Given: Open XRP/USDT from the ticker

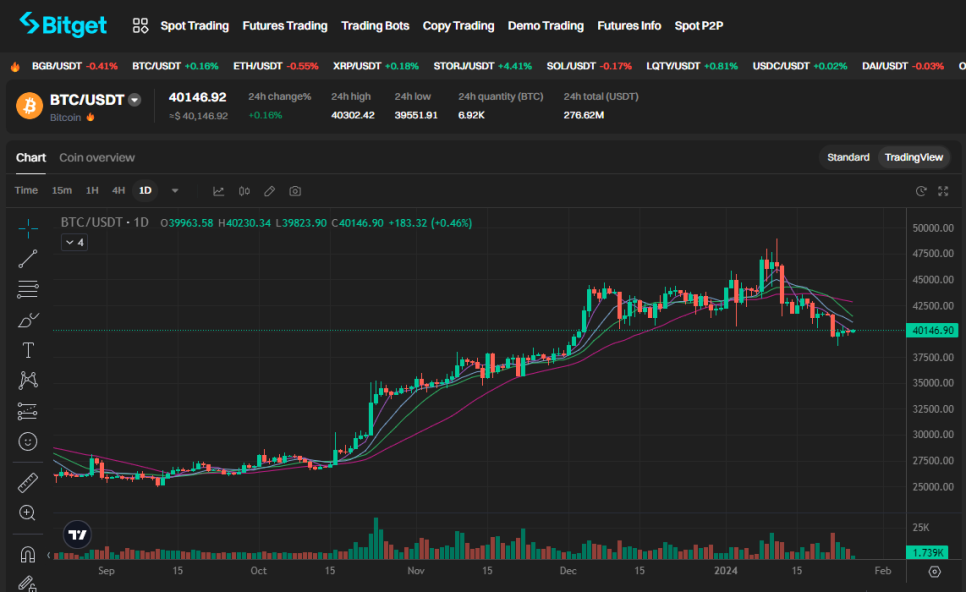Looking at the screenshot, I should click(376, 66).
